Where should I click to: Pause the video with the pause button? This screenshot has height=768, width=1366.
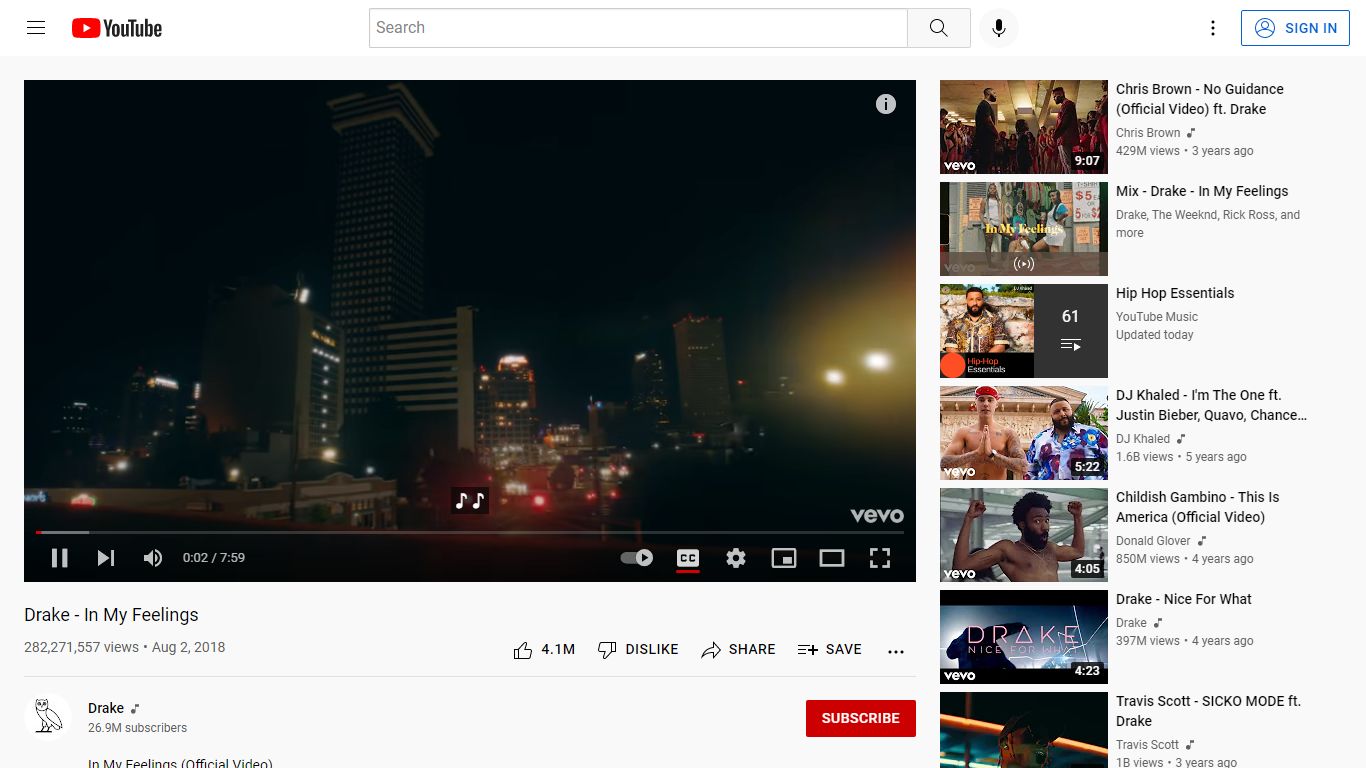(x=60, y=558)
